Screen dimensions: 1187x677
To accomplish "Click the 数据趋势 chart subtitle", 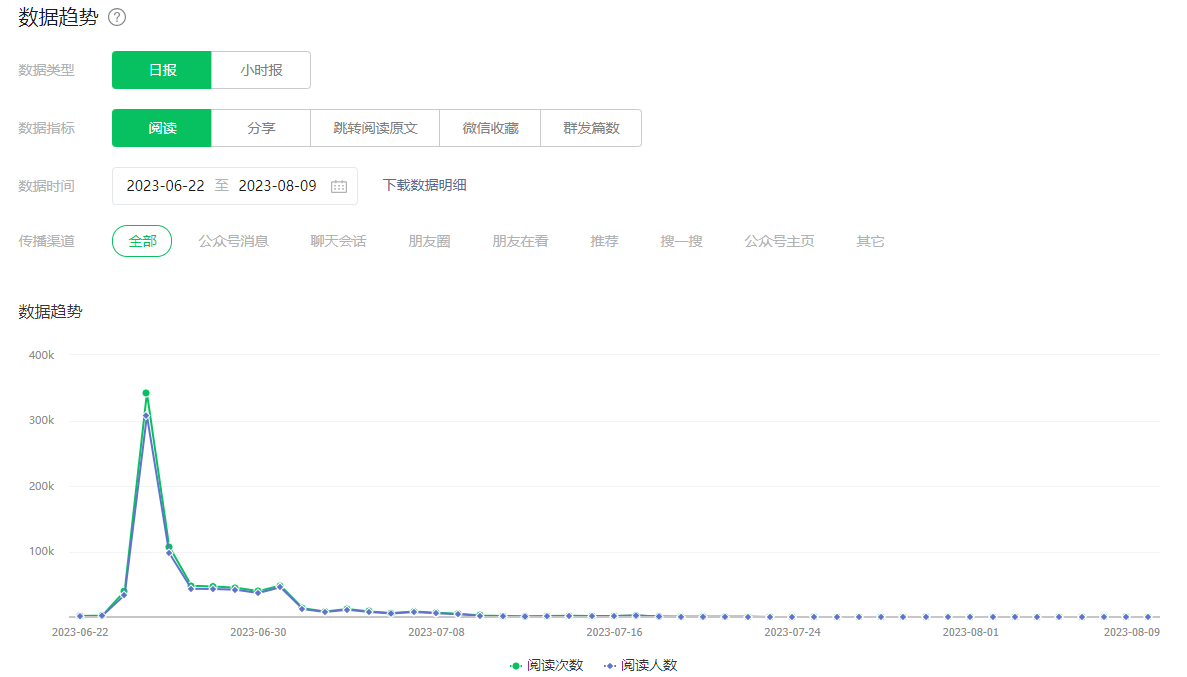I will pos(50,311).
